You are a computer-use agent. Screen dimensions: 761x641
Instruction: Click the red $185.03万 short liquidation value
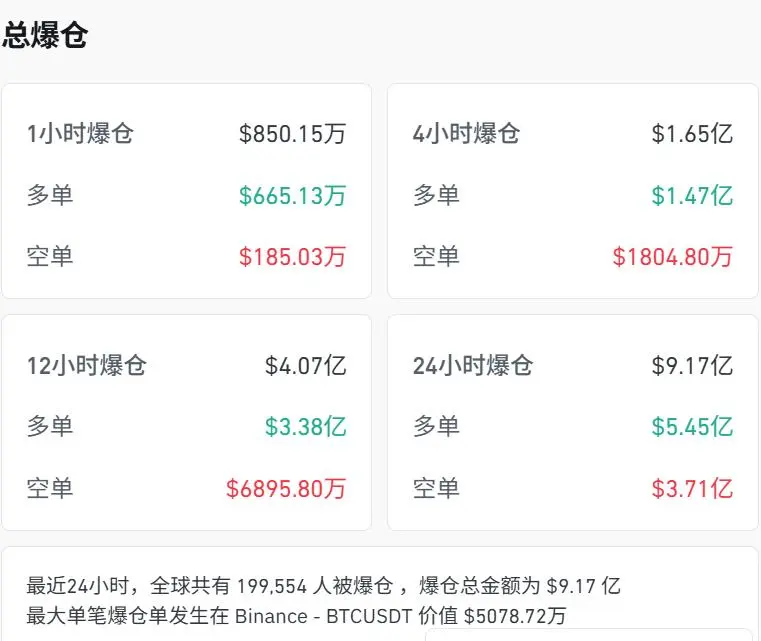pyautogui.click(x=292, y=256)
